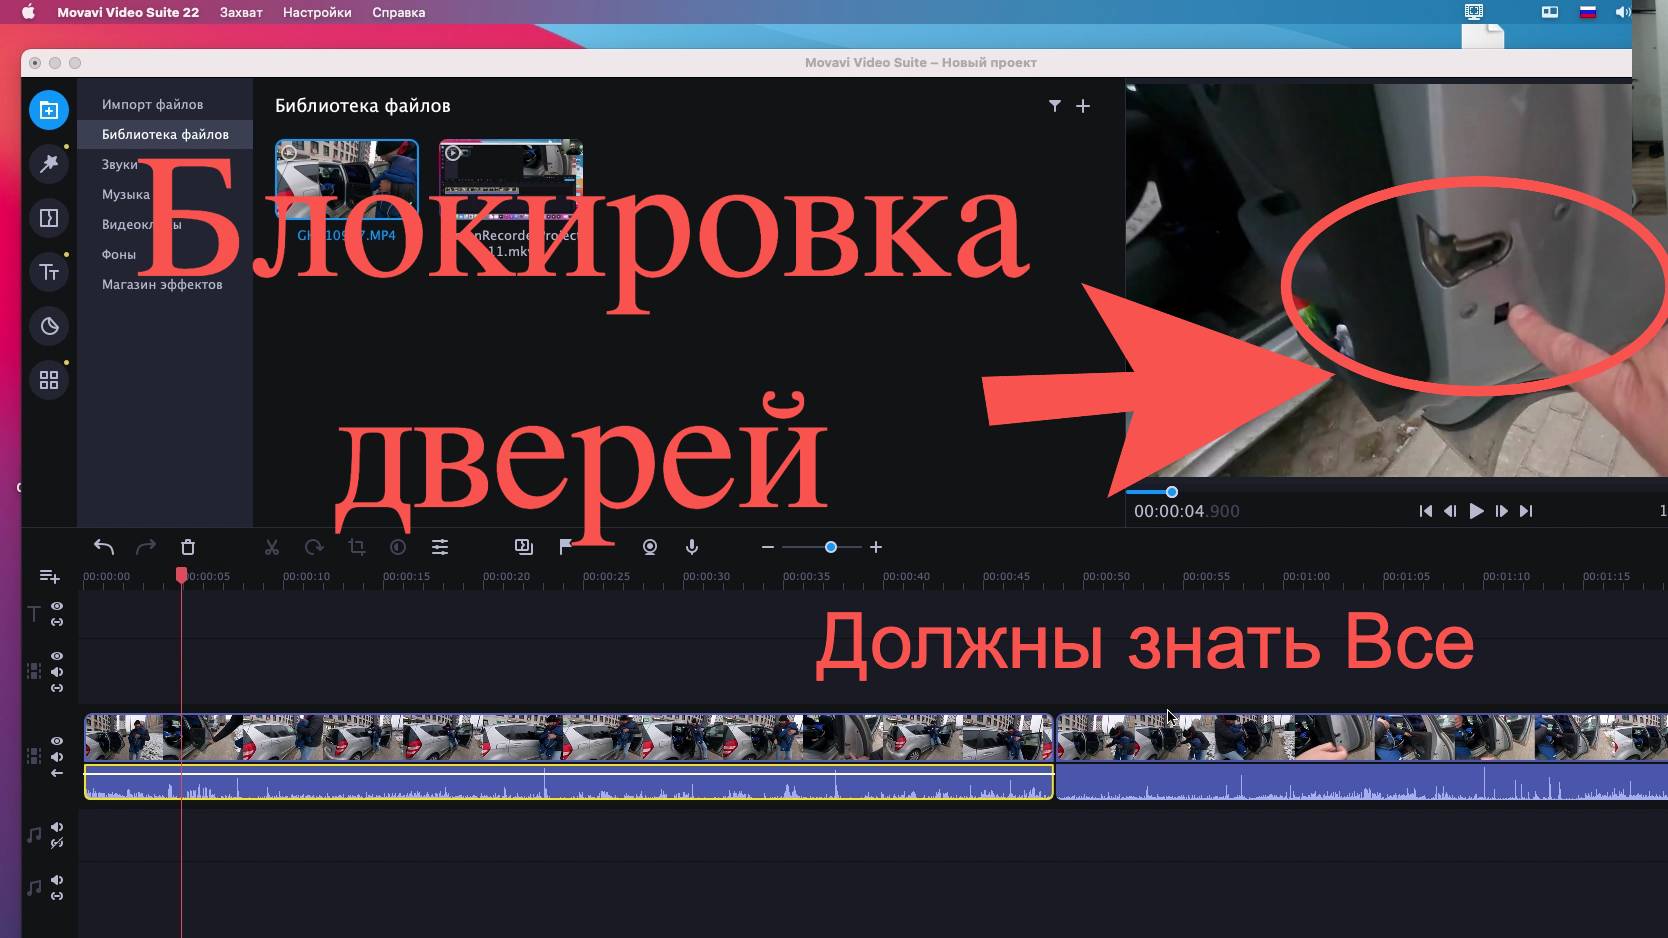This screenshot has width=1668, height=938.
Task: Toggle visibility of main video track
Action: pyautogui.click(x=57, y=741)
